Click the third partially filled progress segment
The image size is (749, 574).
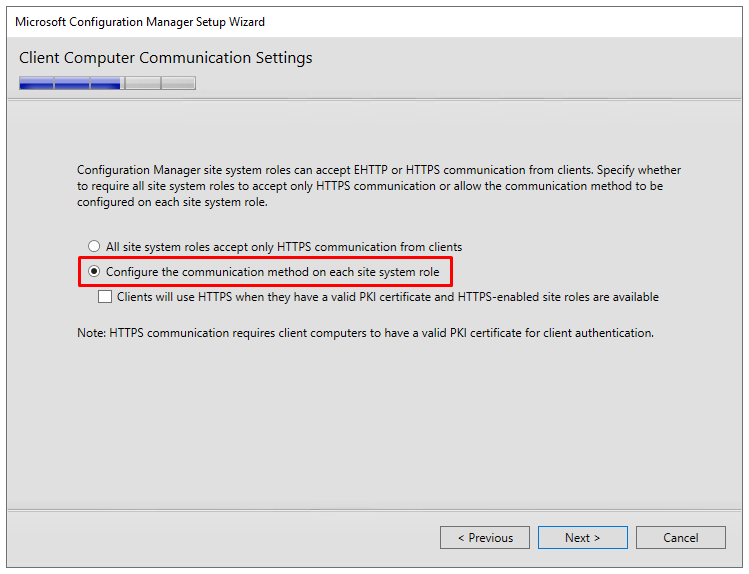(107, 83)
